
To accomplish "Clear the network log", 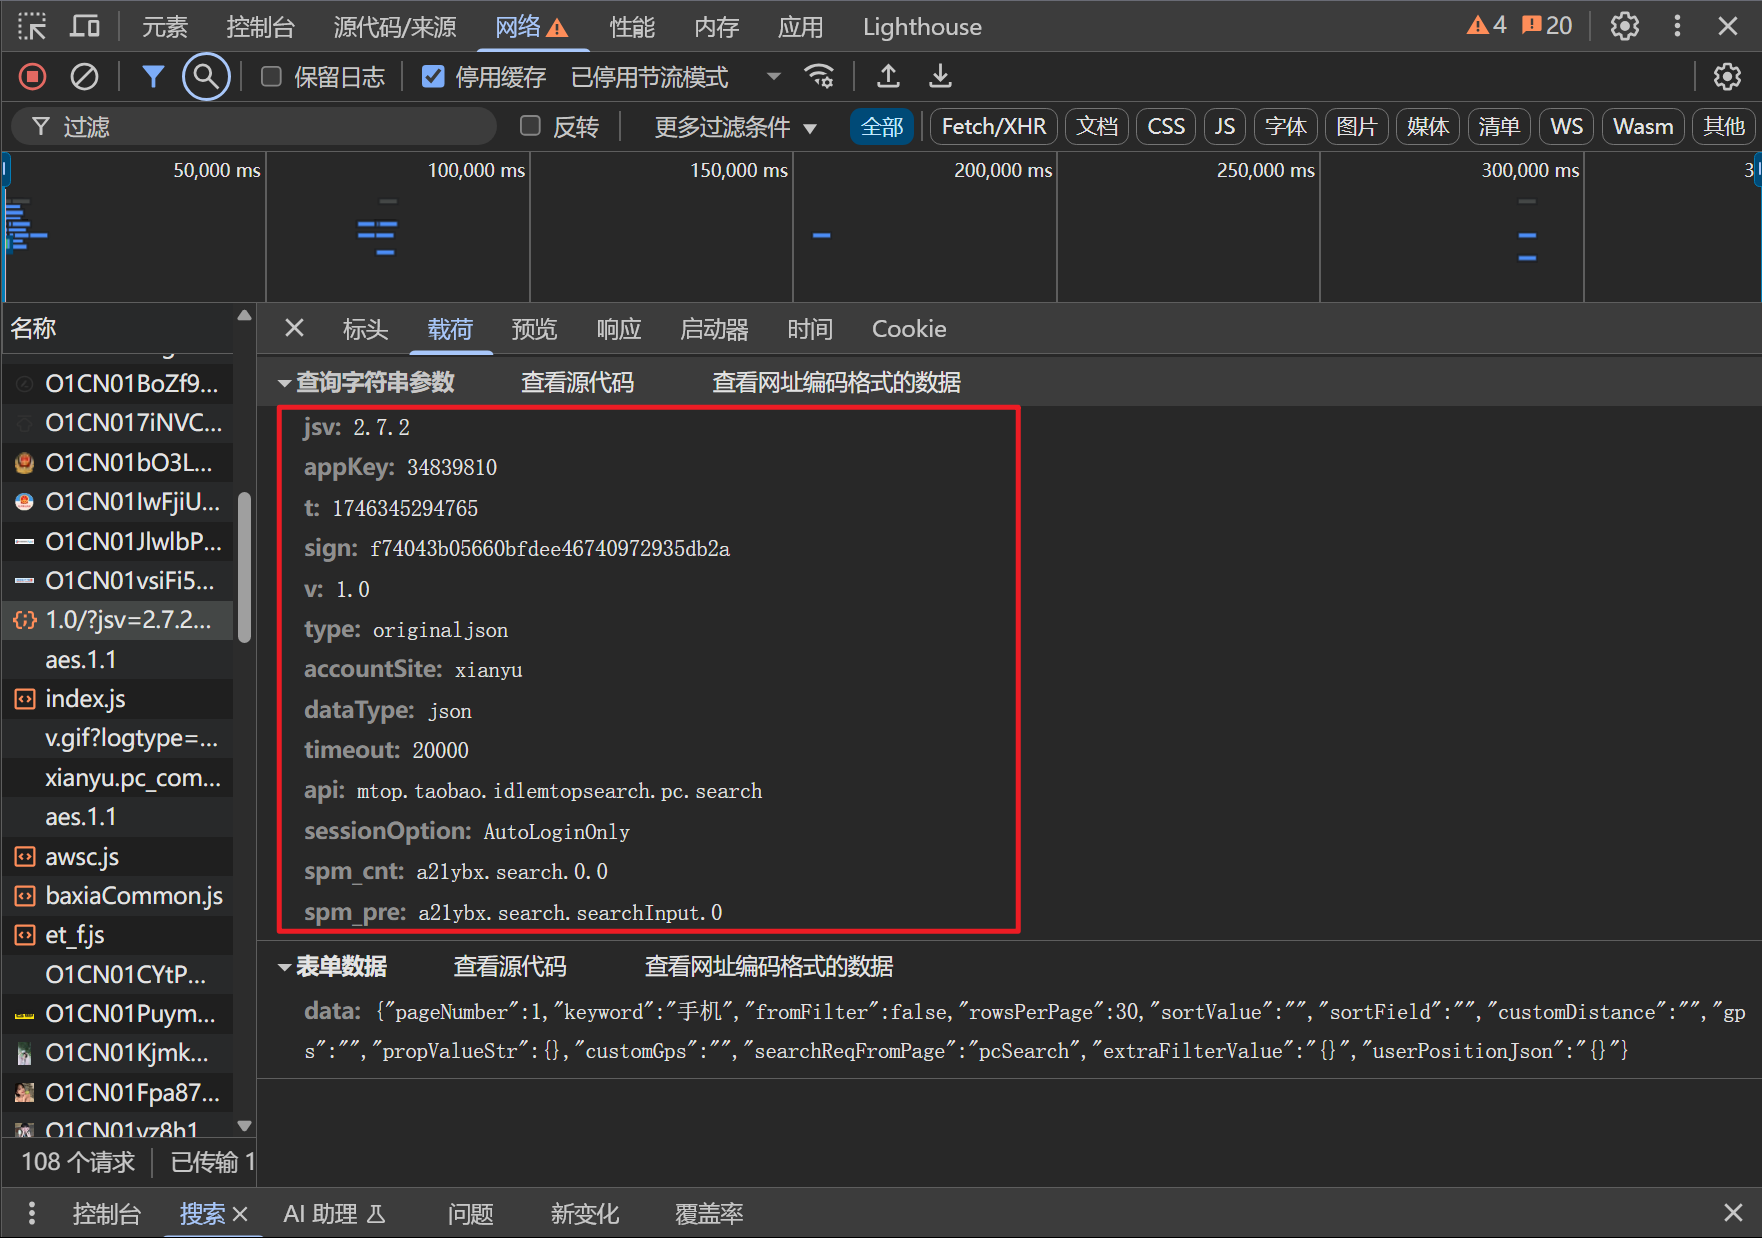I will pos(85,77).
